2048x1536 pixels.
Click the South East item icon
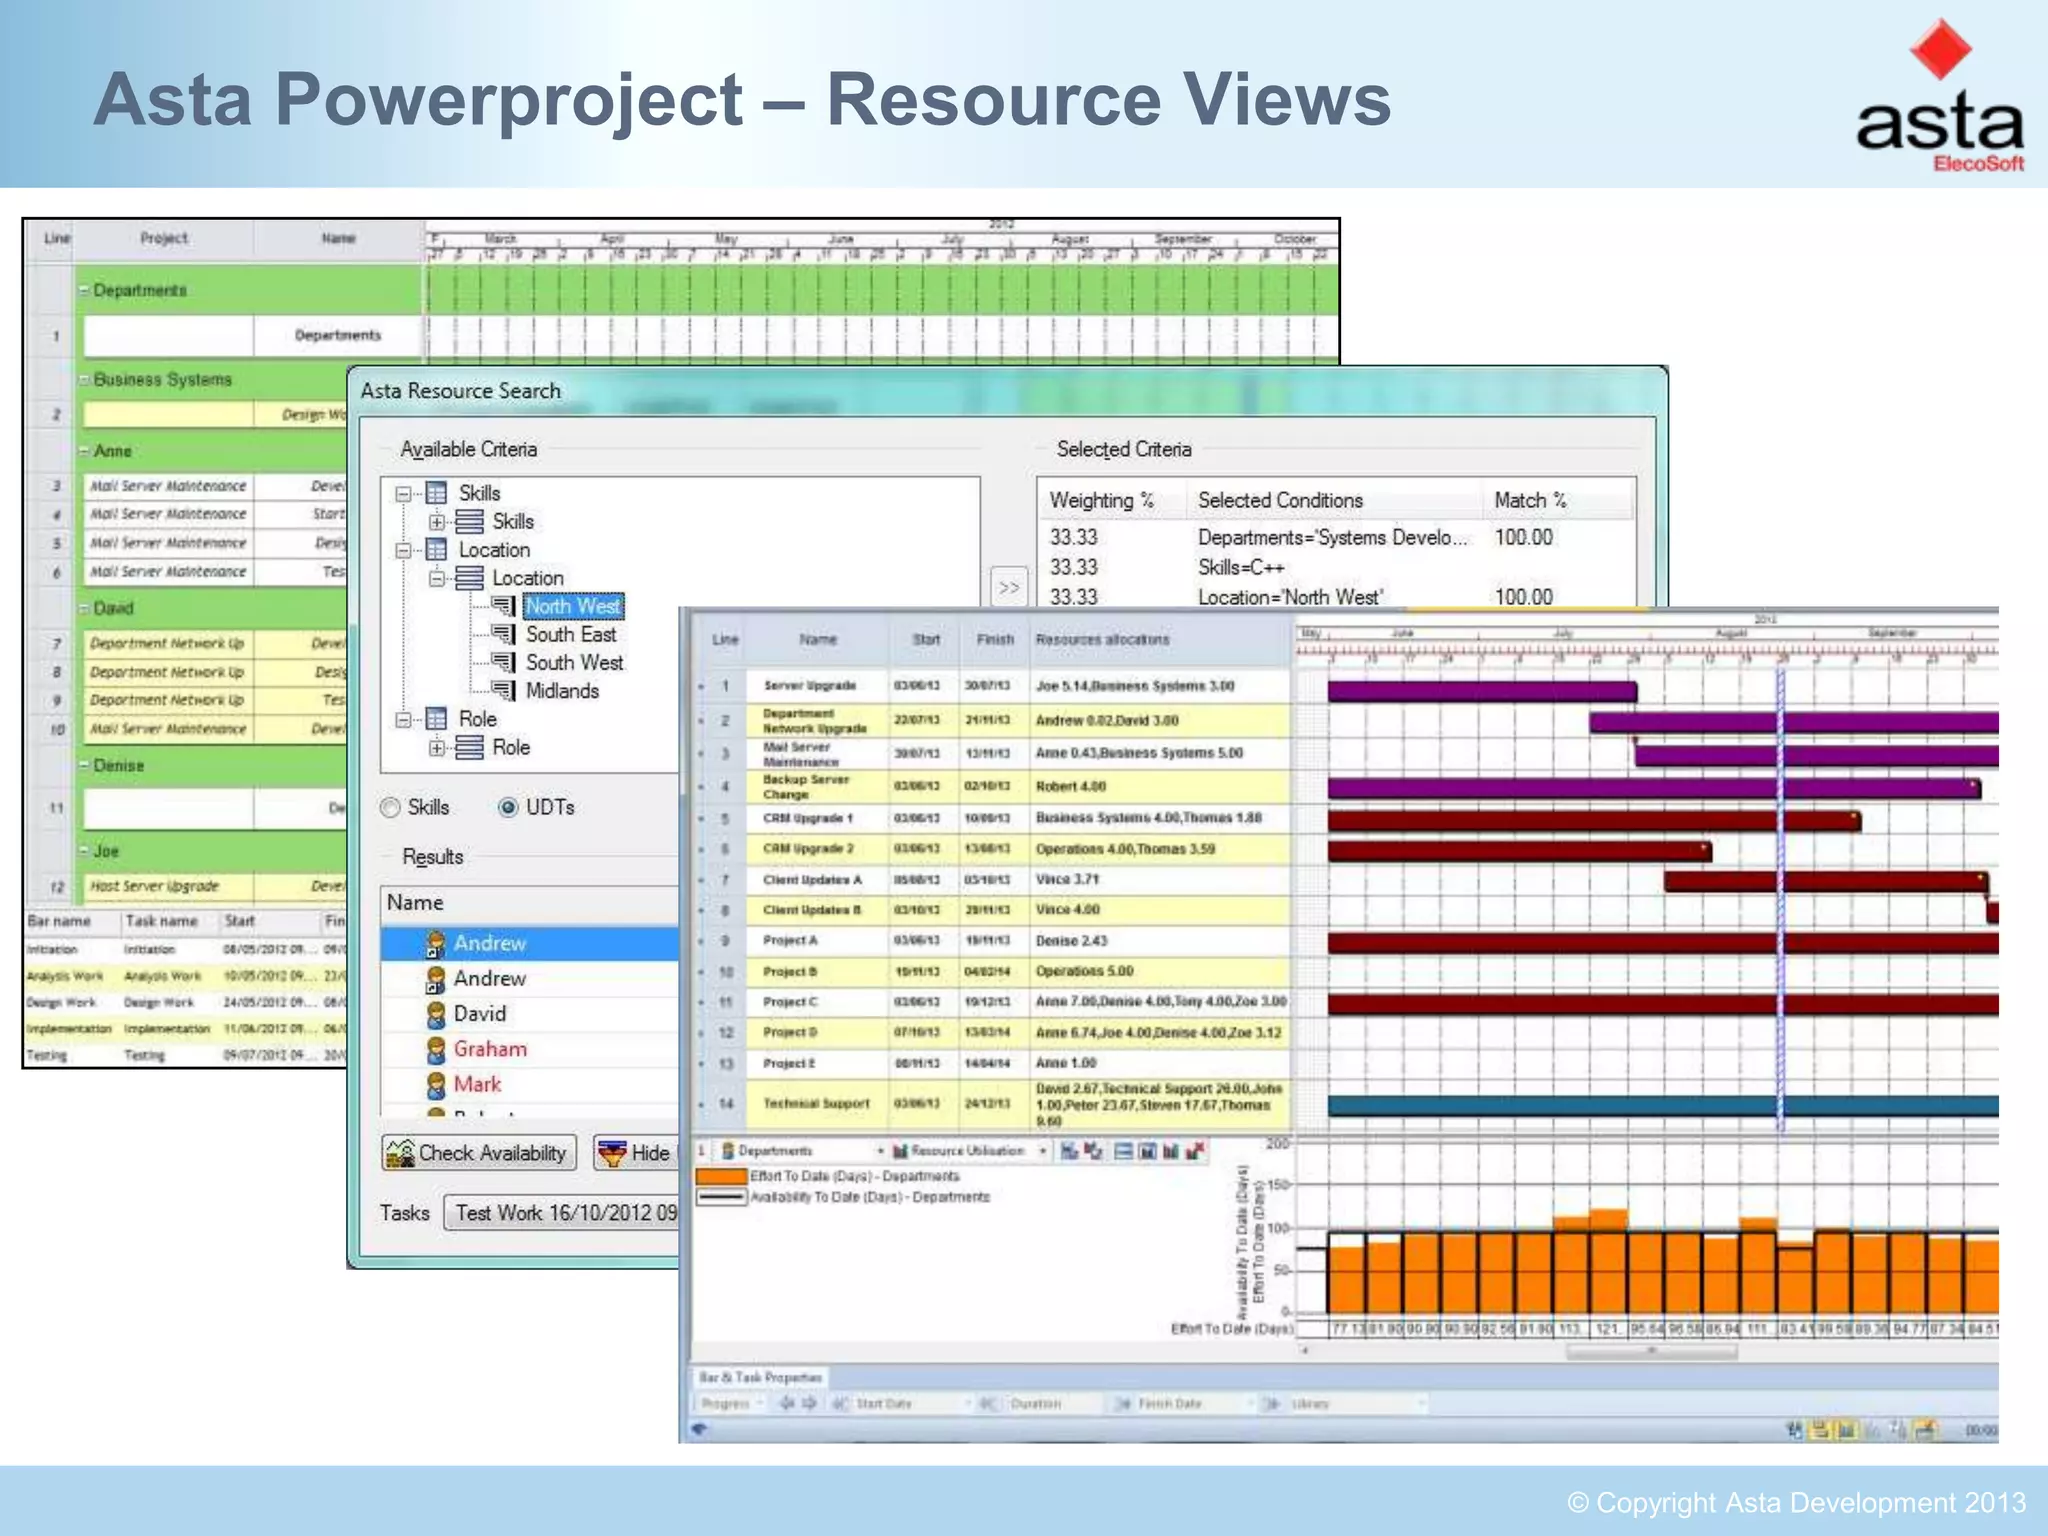[x=504, y=634]
